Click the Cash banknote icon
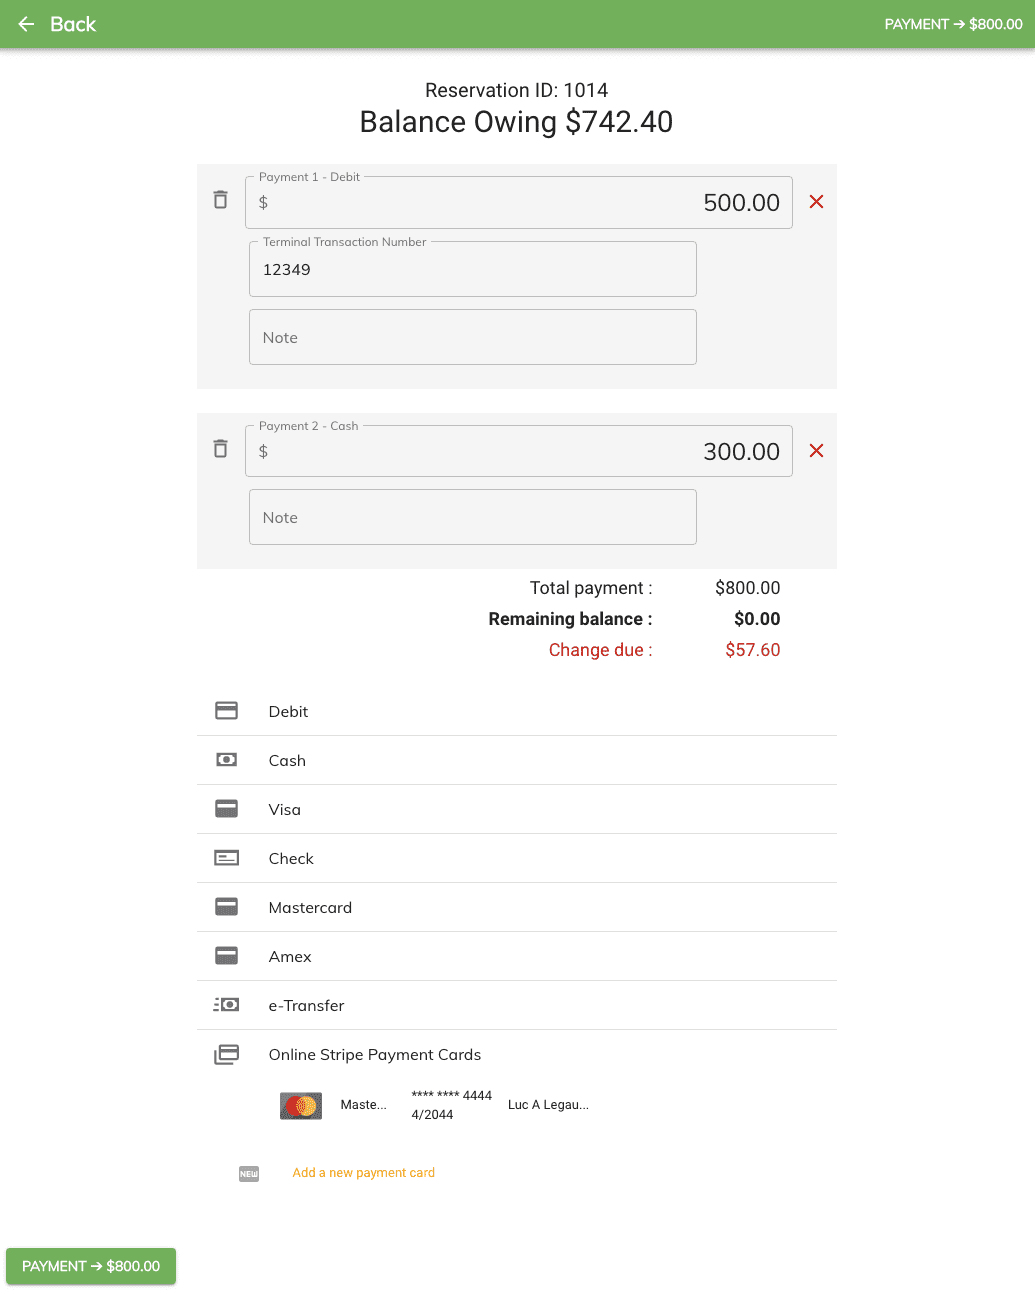Viewport: 1035px width, 1293px height. (227, 760)
